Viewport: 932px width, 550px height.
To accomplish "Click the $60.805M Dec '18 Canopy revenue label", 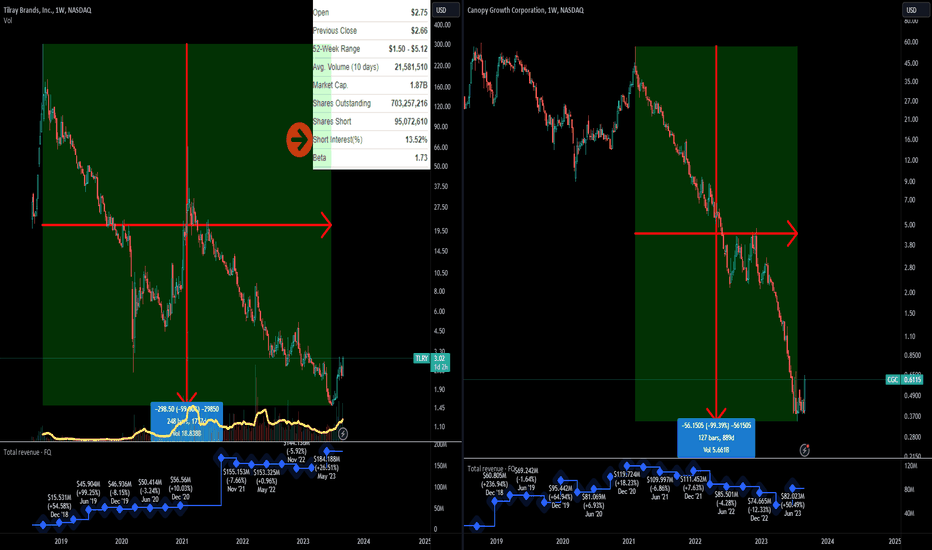I will pyautogui.click(x=495, y=484).
